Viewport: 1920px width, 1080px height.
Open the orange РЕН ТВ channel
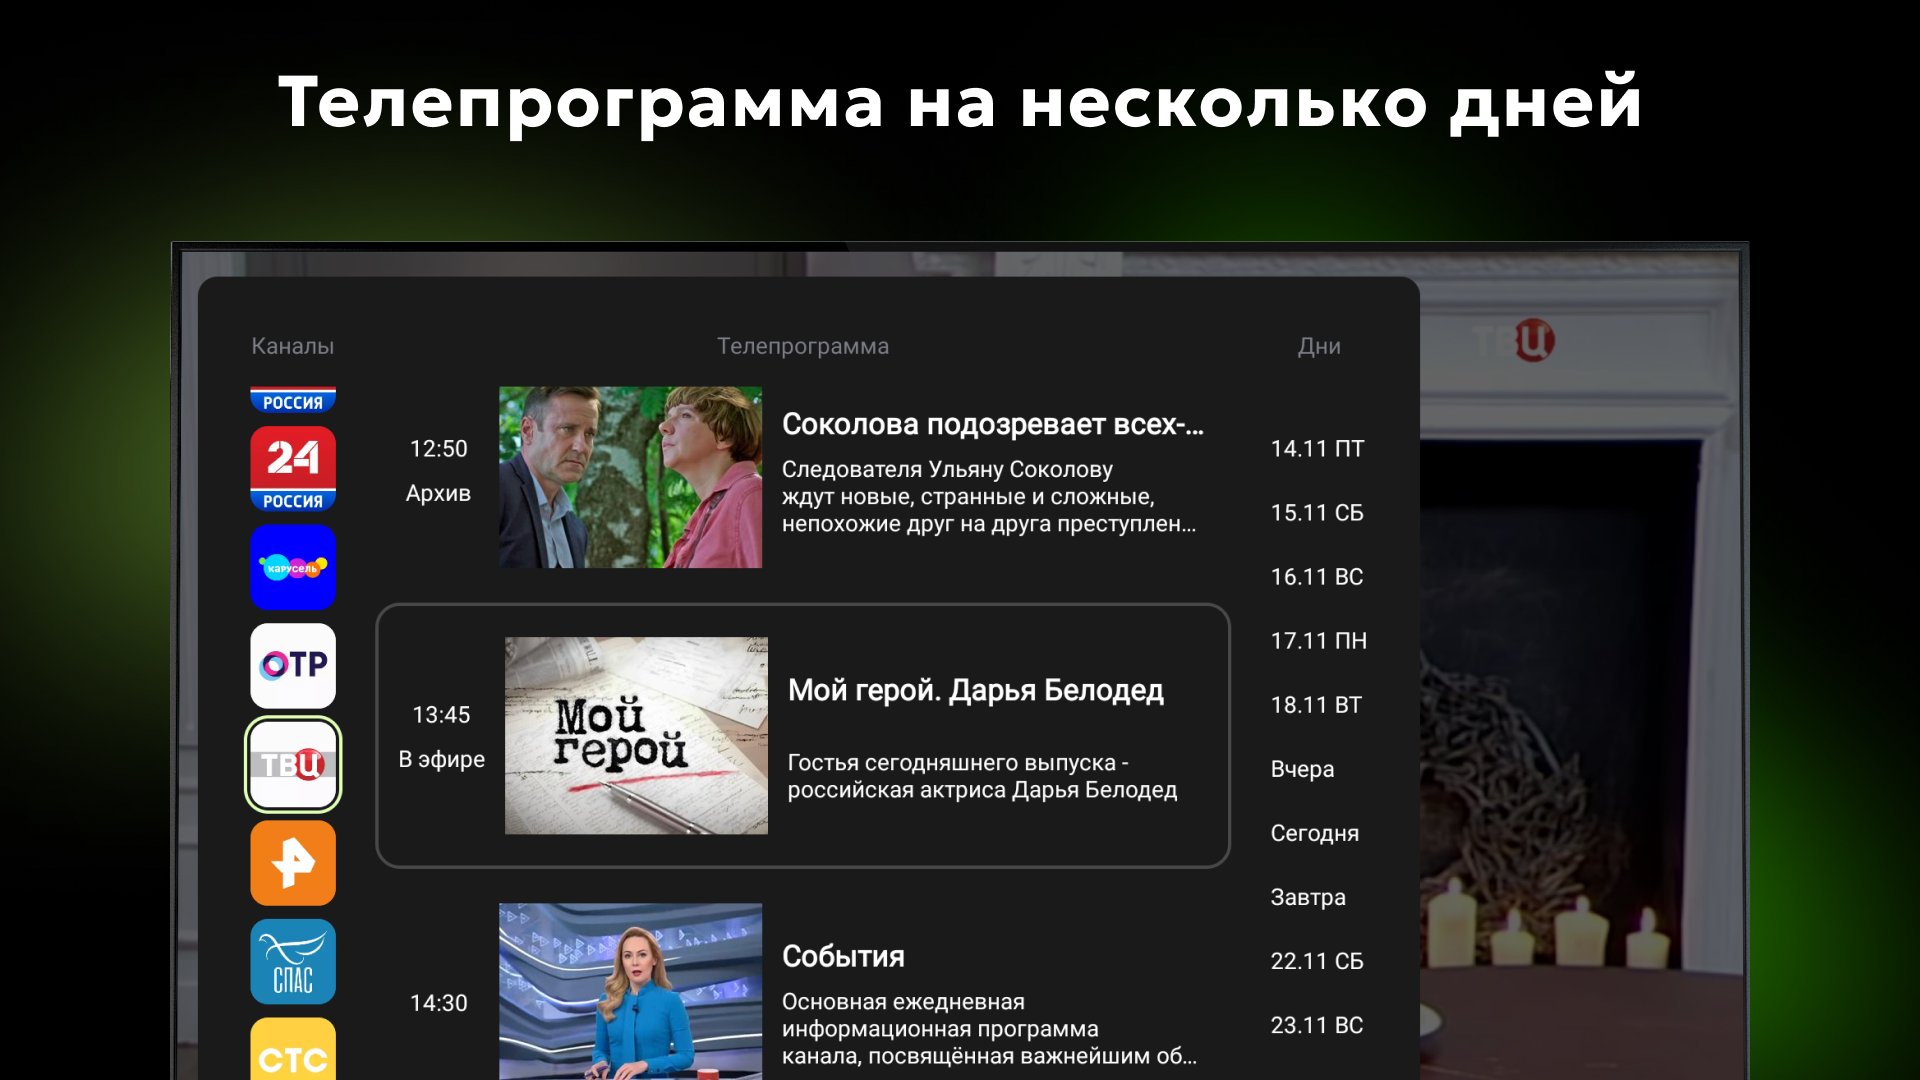click(292, 863)
